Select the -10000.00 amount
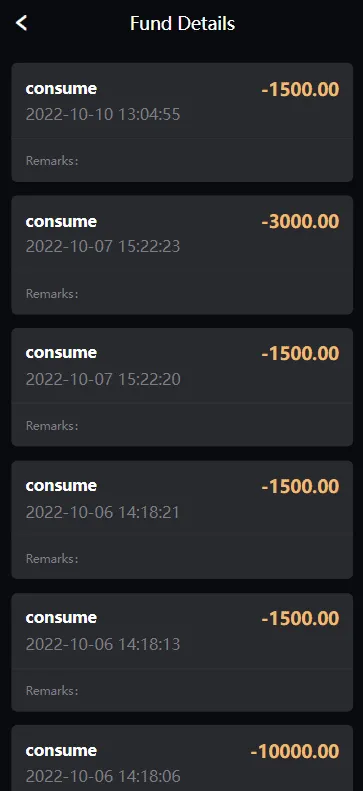The width and height of the screenshot is (363, 791). tap(294, 752)
